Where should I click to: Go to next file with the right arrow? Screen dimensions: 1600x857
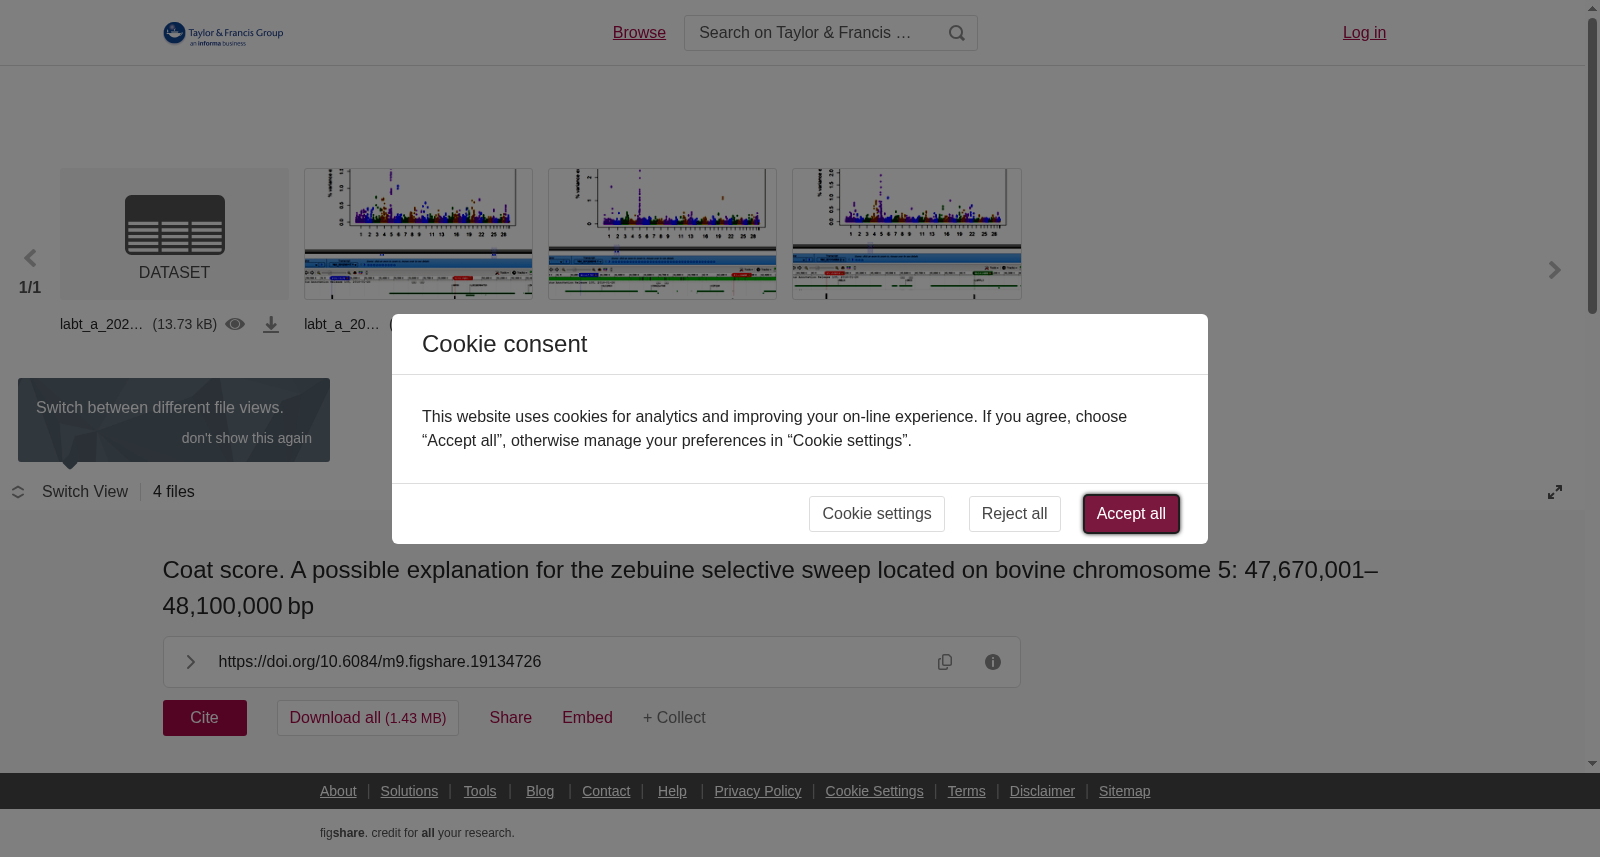tap(1554, 270)
